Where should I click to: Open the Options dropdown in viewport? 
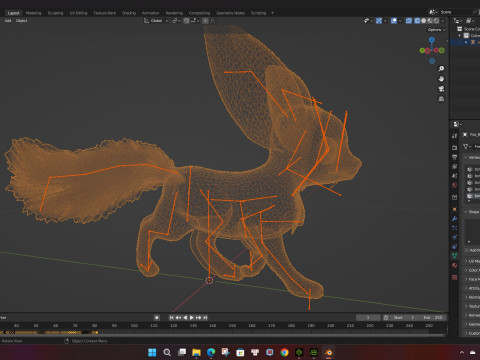[x=437, y=30]
